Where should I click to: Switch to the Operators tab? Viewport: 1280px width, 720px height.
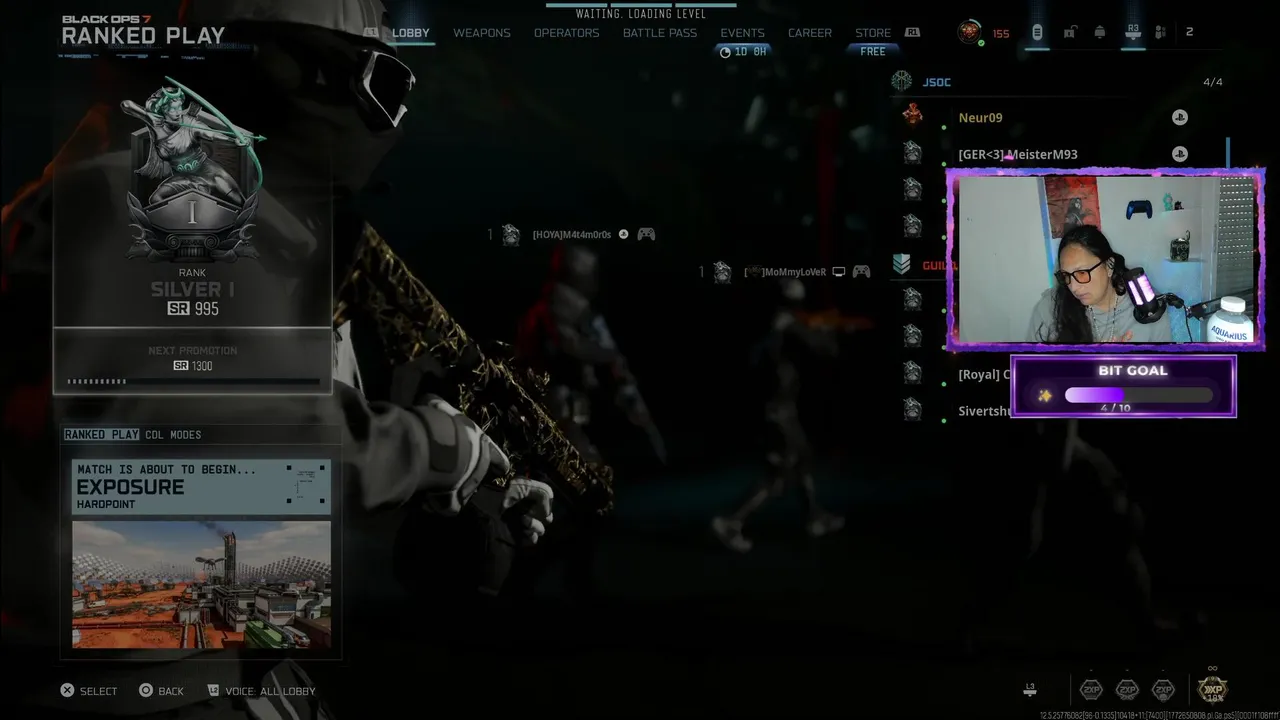[x=567, y=33]
